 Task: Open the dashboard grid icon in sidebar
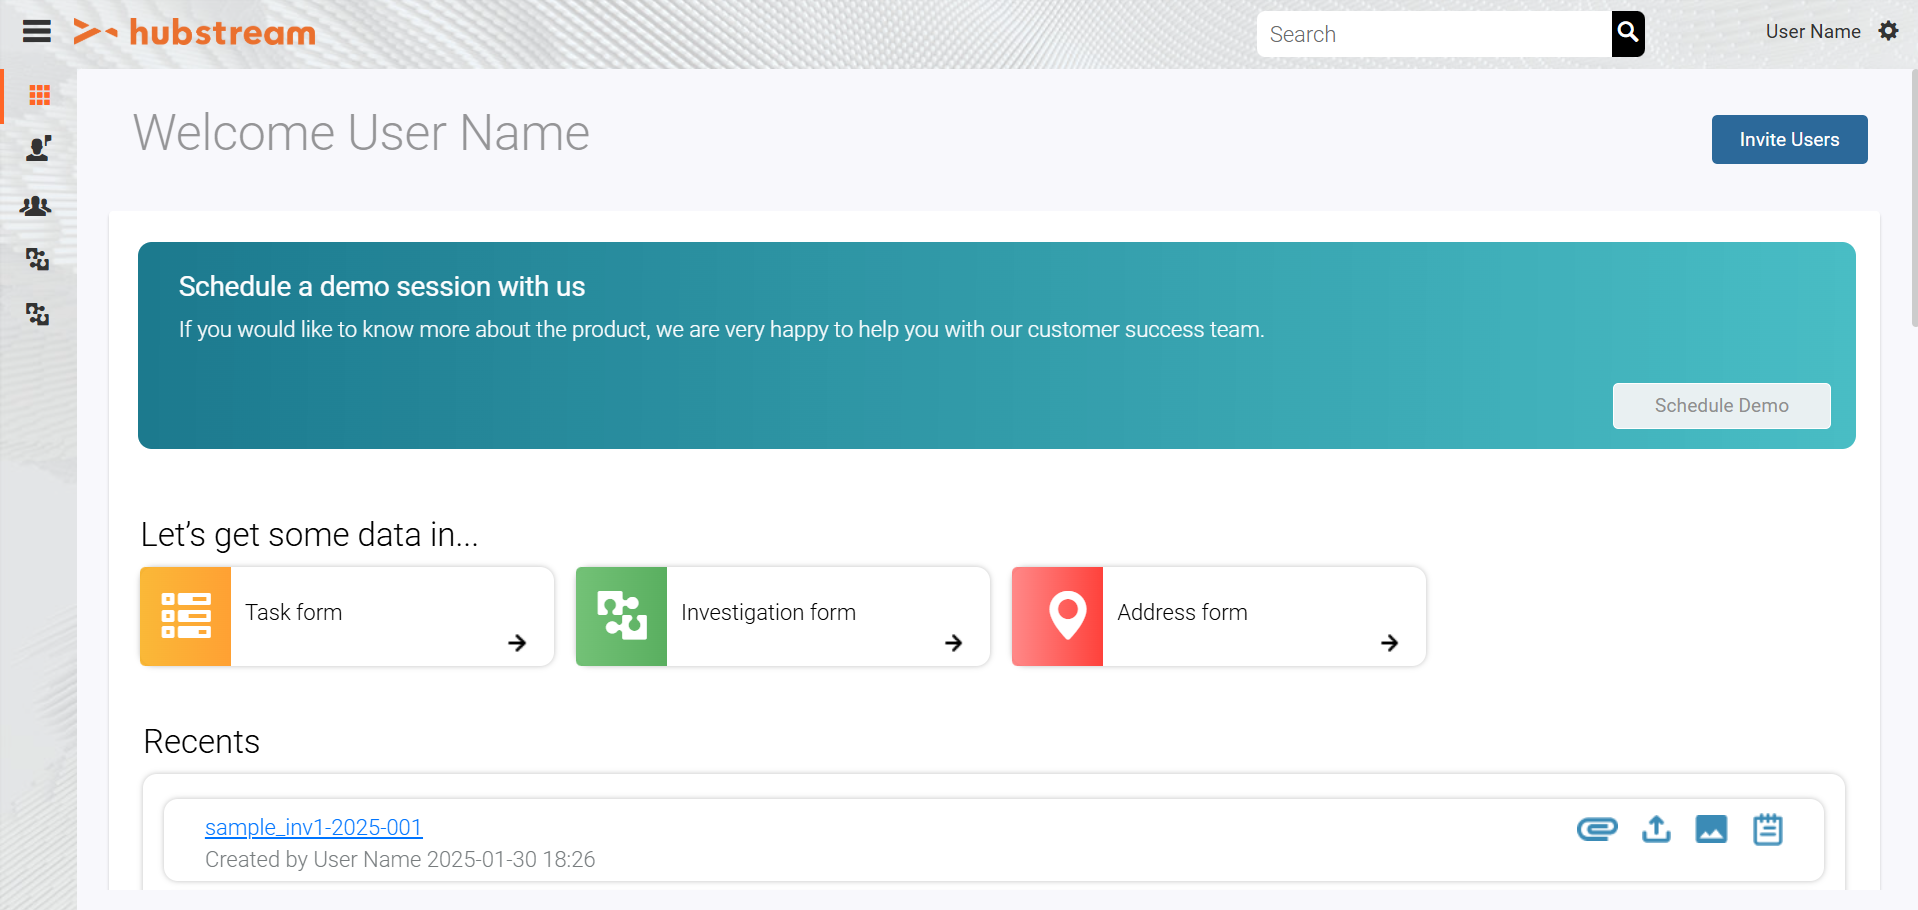click(x=39, y=95)
